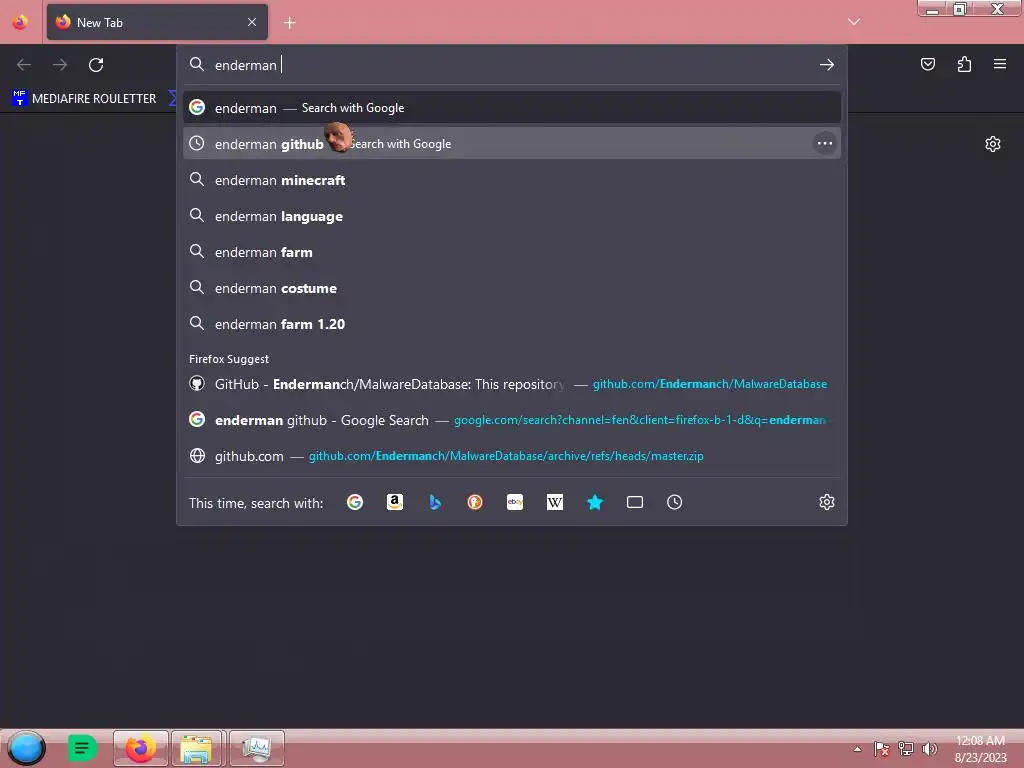The height and width of the screenshot is (768, 1024).
Task: Open the Firefox application menu
Action: click(x=1000, y=64)
